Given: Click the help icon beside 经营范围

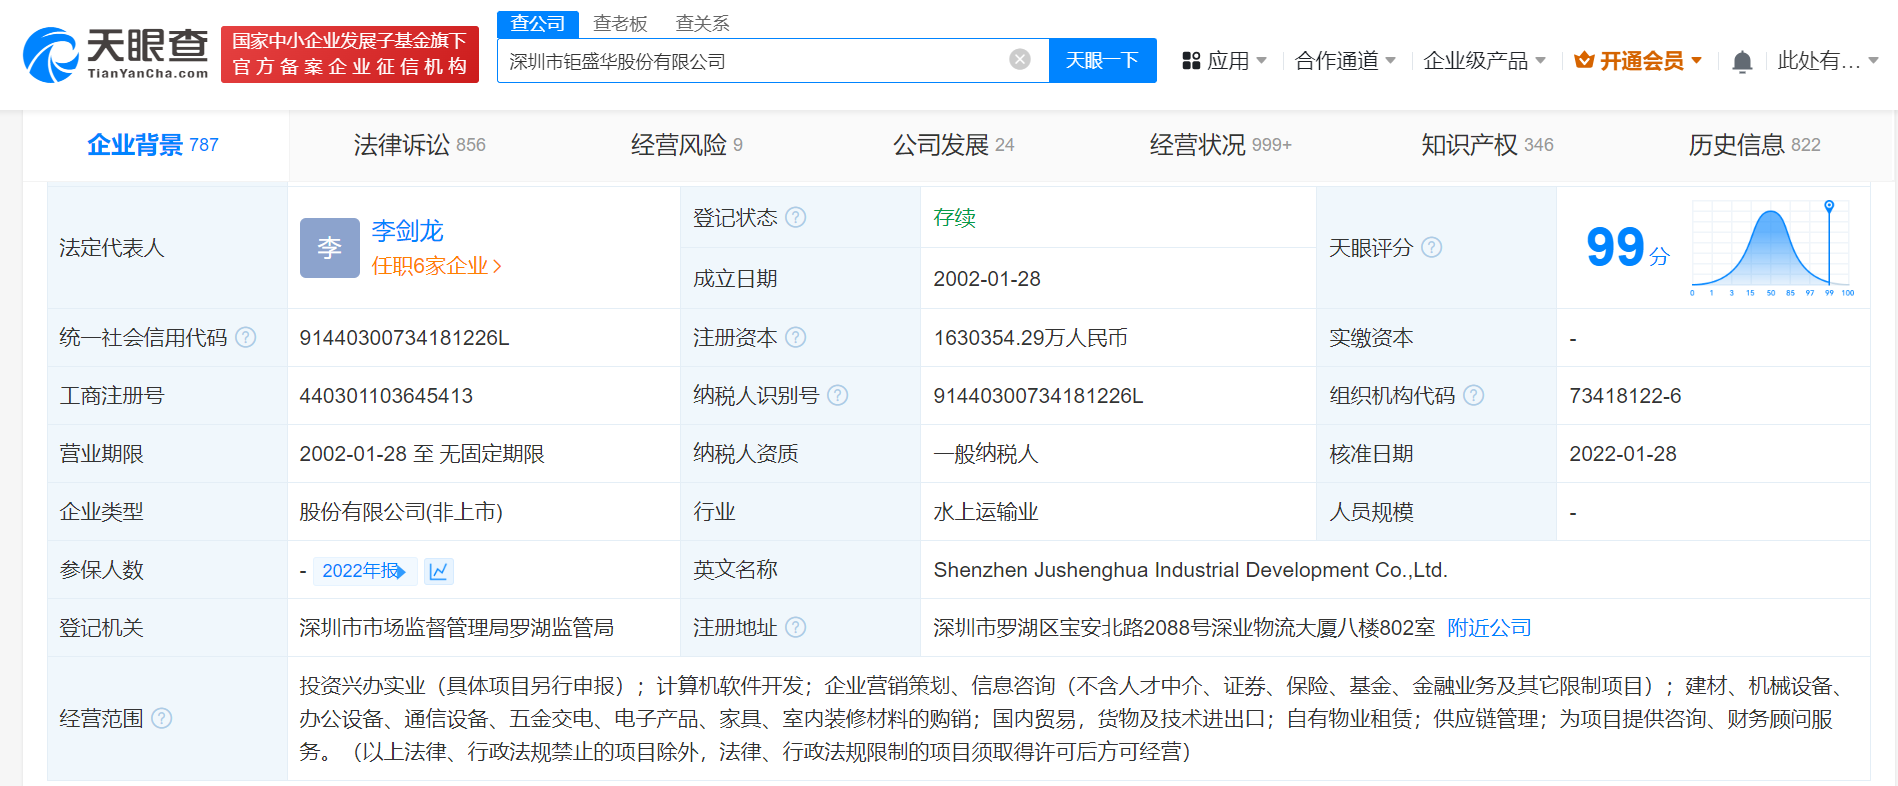Looking at the screenshot, I should [161, 719].
